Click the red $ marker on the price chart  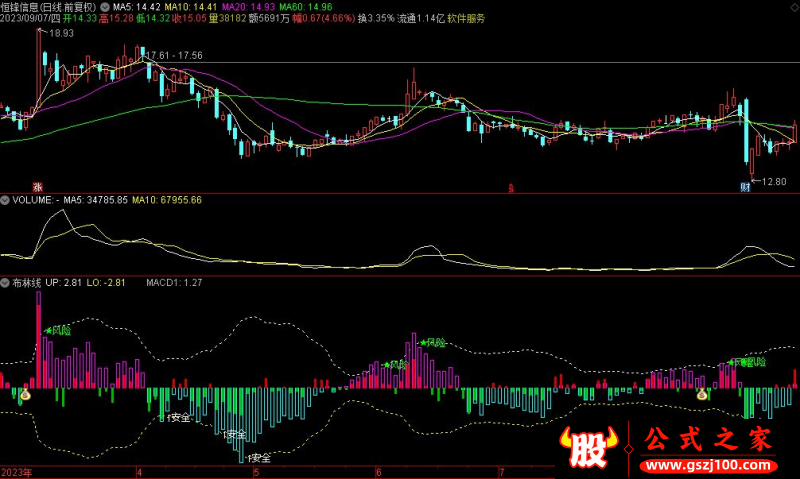(511, 188)
